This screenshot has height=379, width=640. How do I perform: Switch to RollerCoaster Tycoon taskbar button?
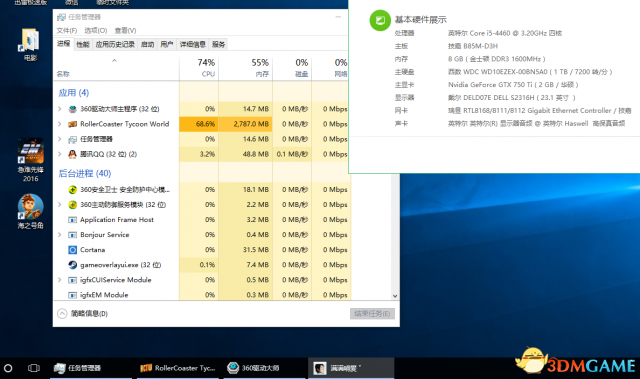(x=178, y=368)
